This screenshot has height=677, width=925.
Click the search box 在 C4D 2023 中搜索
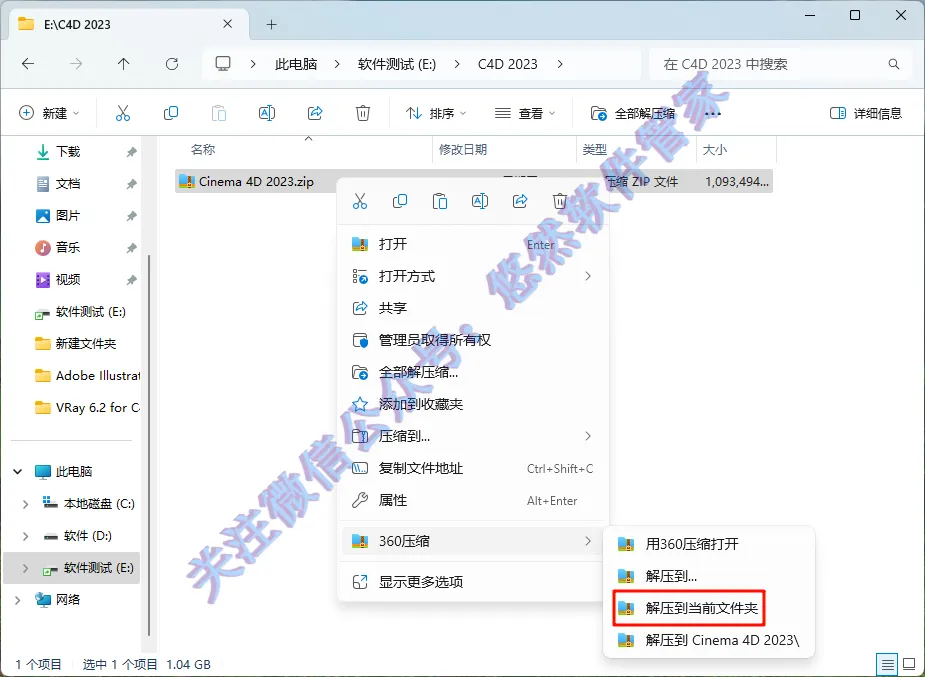tap(778, 64)
